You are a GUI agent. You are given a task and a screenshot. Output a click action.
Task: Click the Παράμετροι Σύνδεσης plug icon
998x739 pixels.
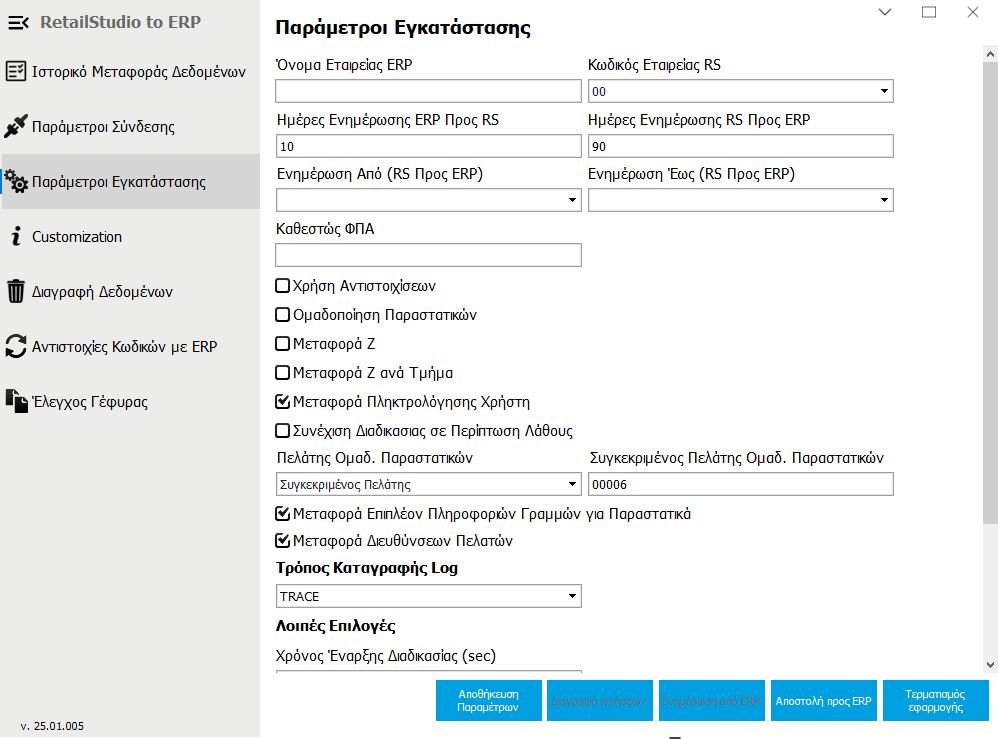[x=16, y=127]
